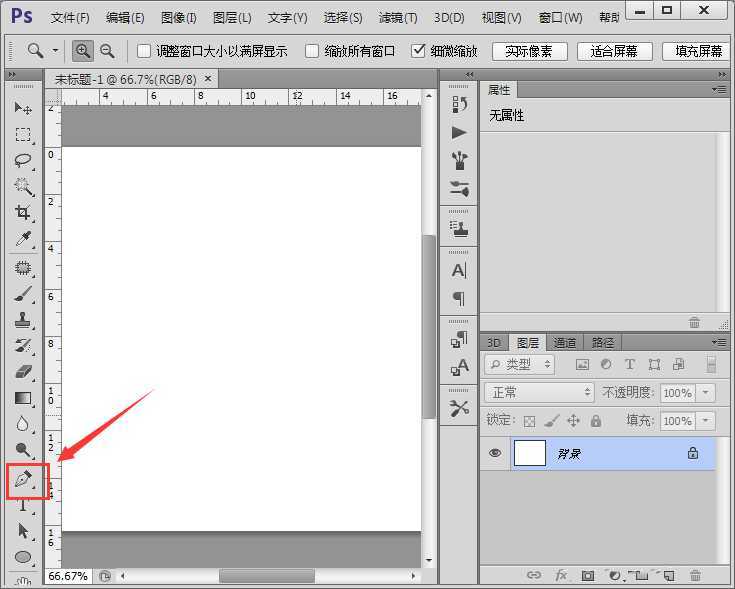
Task: Click the 适合屏幕 button
Action: pos(614,51)
